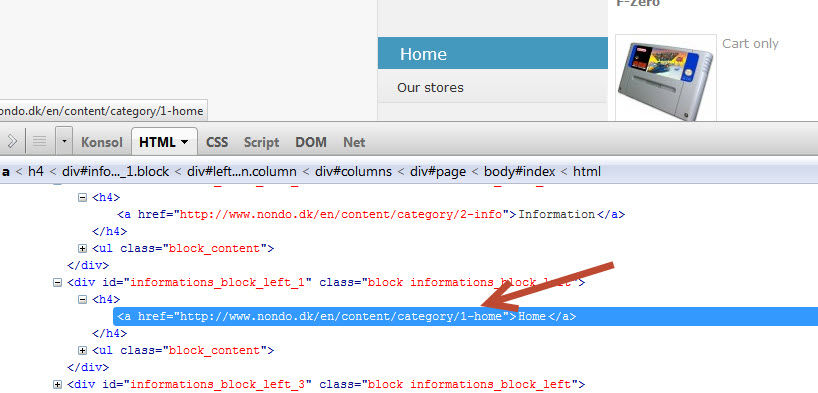
Task: Collapse the h4 node containing Information link
Action: [x=82, y=198]
